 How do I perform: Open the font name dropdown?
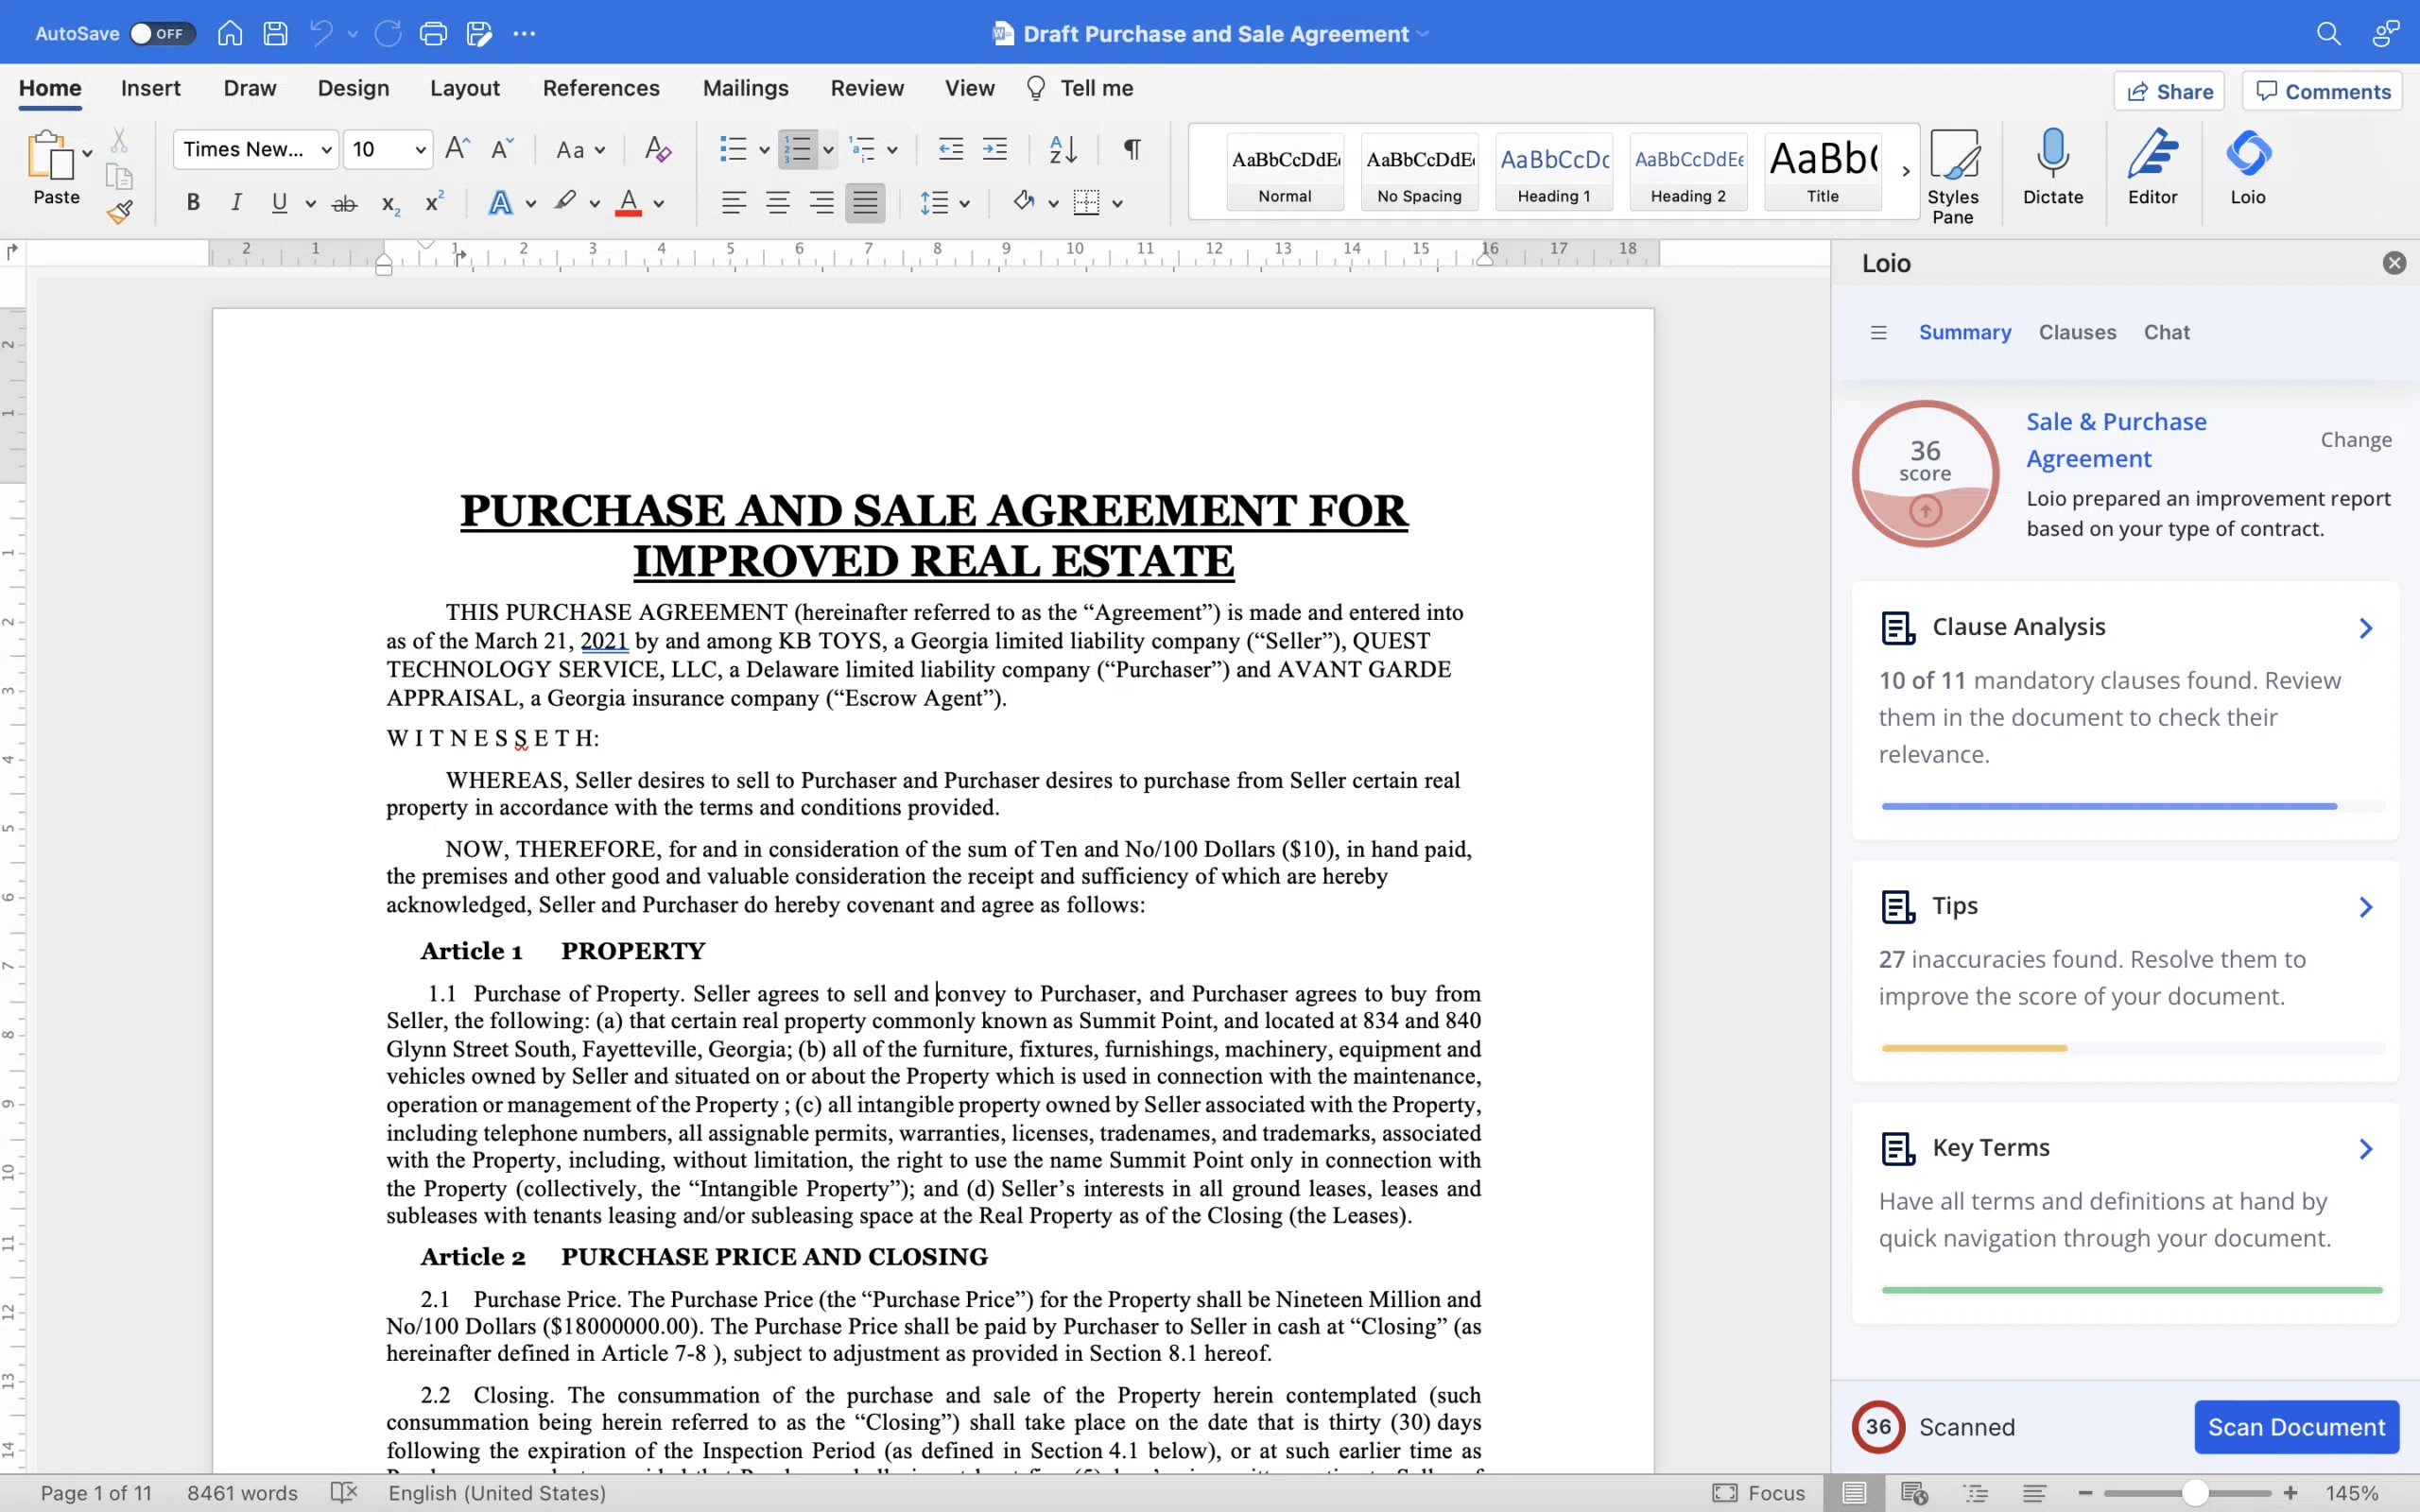click(326, 149)
